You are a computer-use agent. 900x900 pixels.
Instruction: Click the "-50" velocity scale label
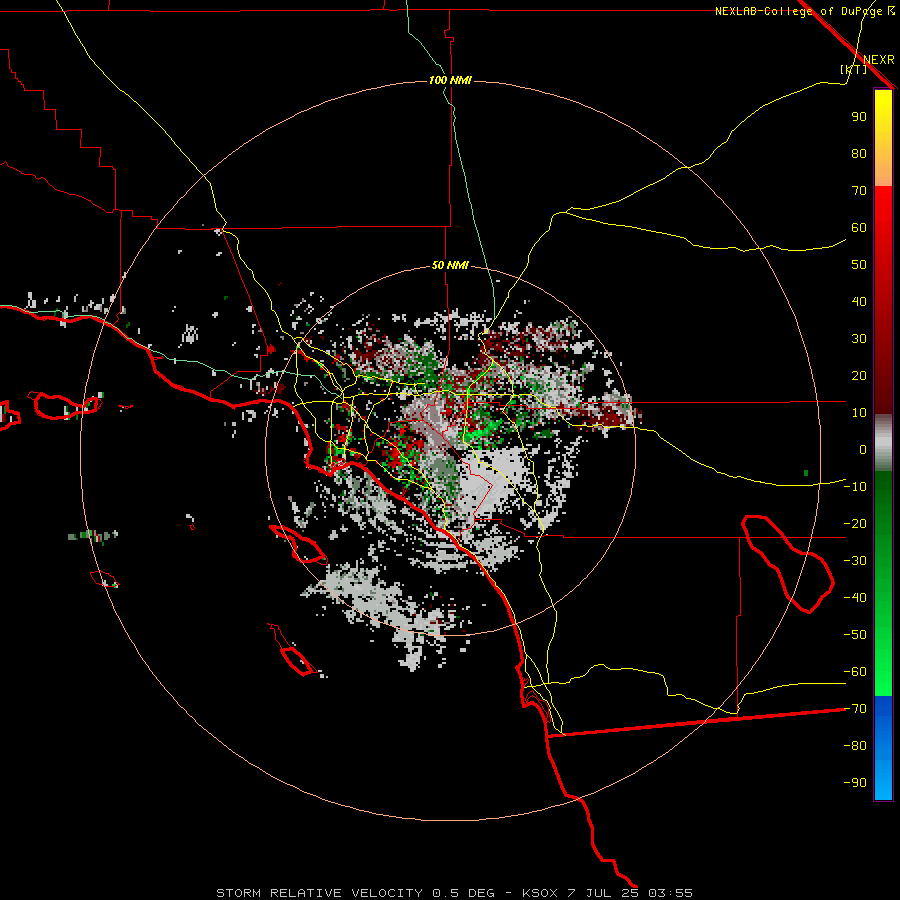[855, 635]
